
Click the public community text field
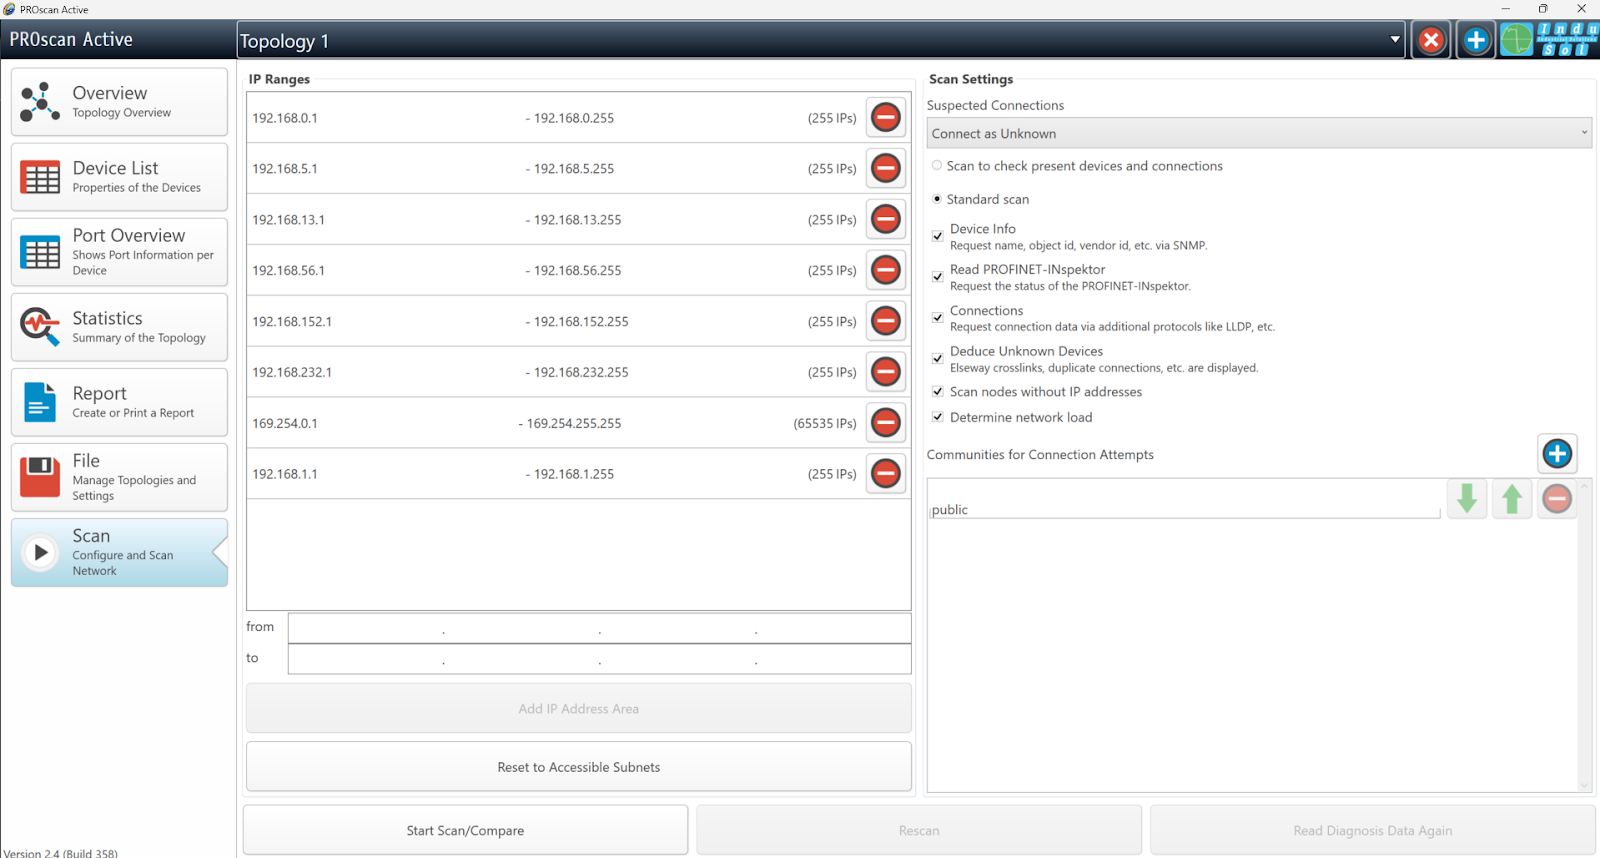pos(1185,509)
